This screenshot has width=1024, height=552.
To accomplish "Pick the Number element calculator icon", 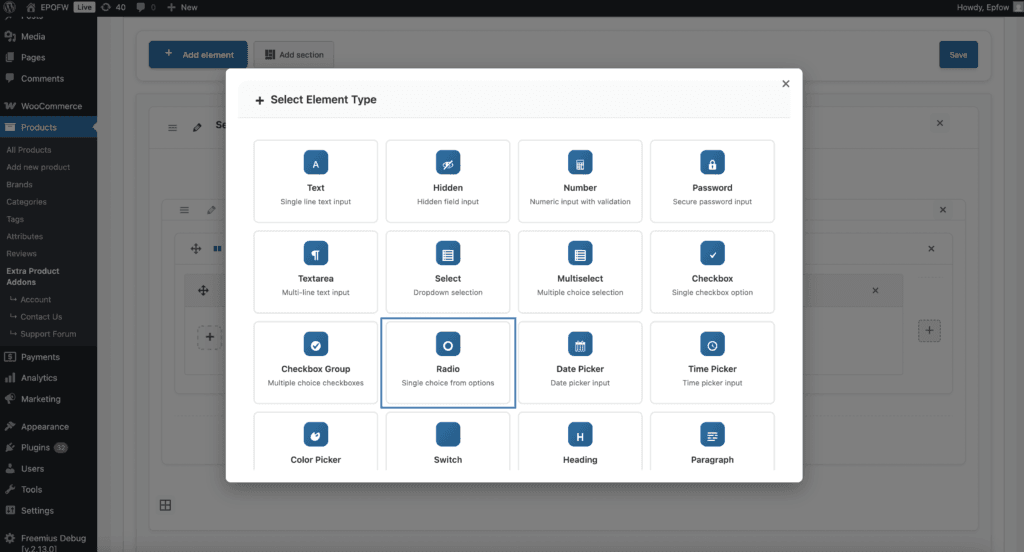I will click(x=580, y=163).
